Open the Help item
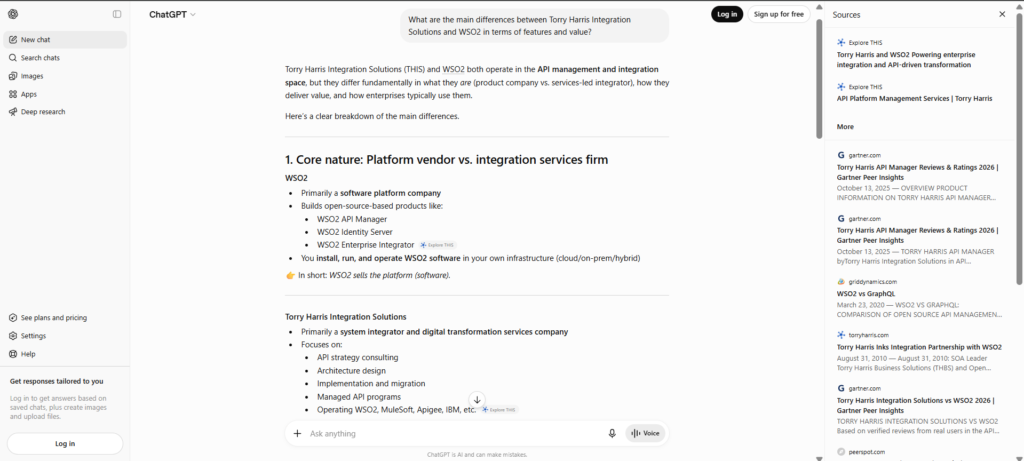 (x=65, y=354)
